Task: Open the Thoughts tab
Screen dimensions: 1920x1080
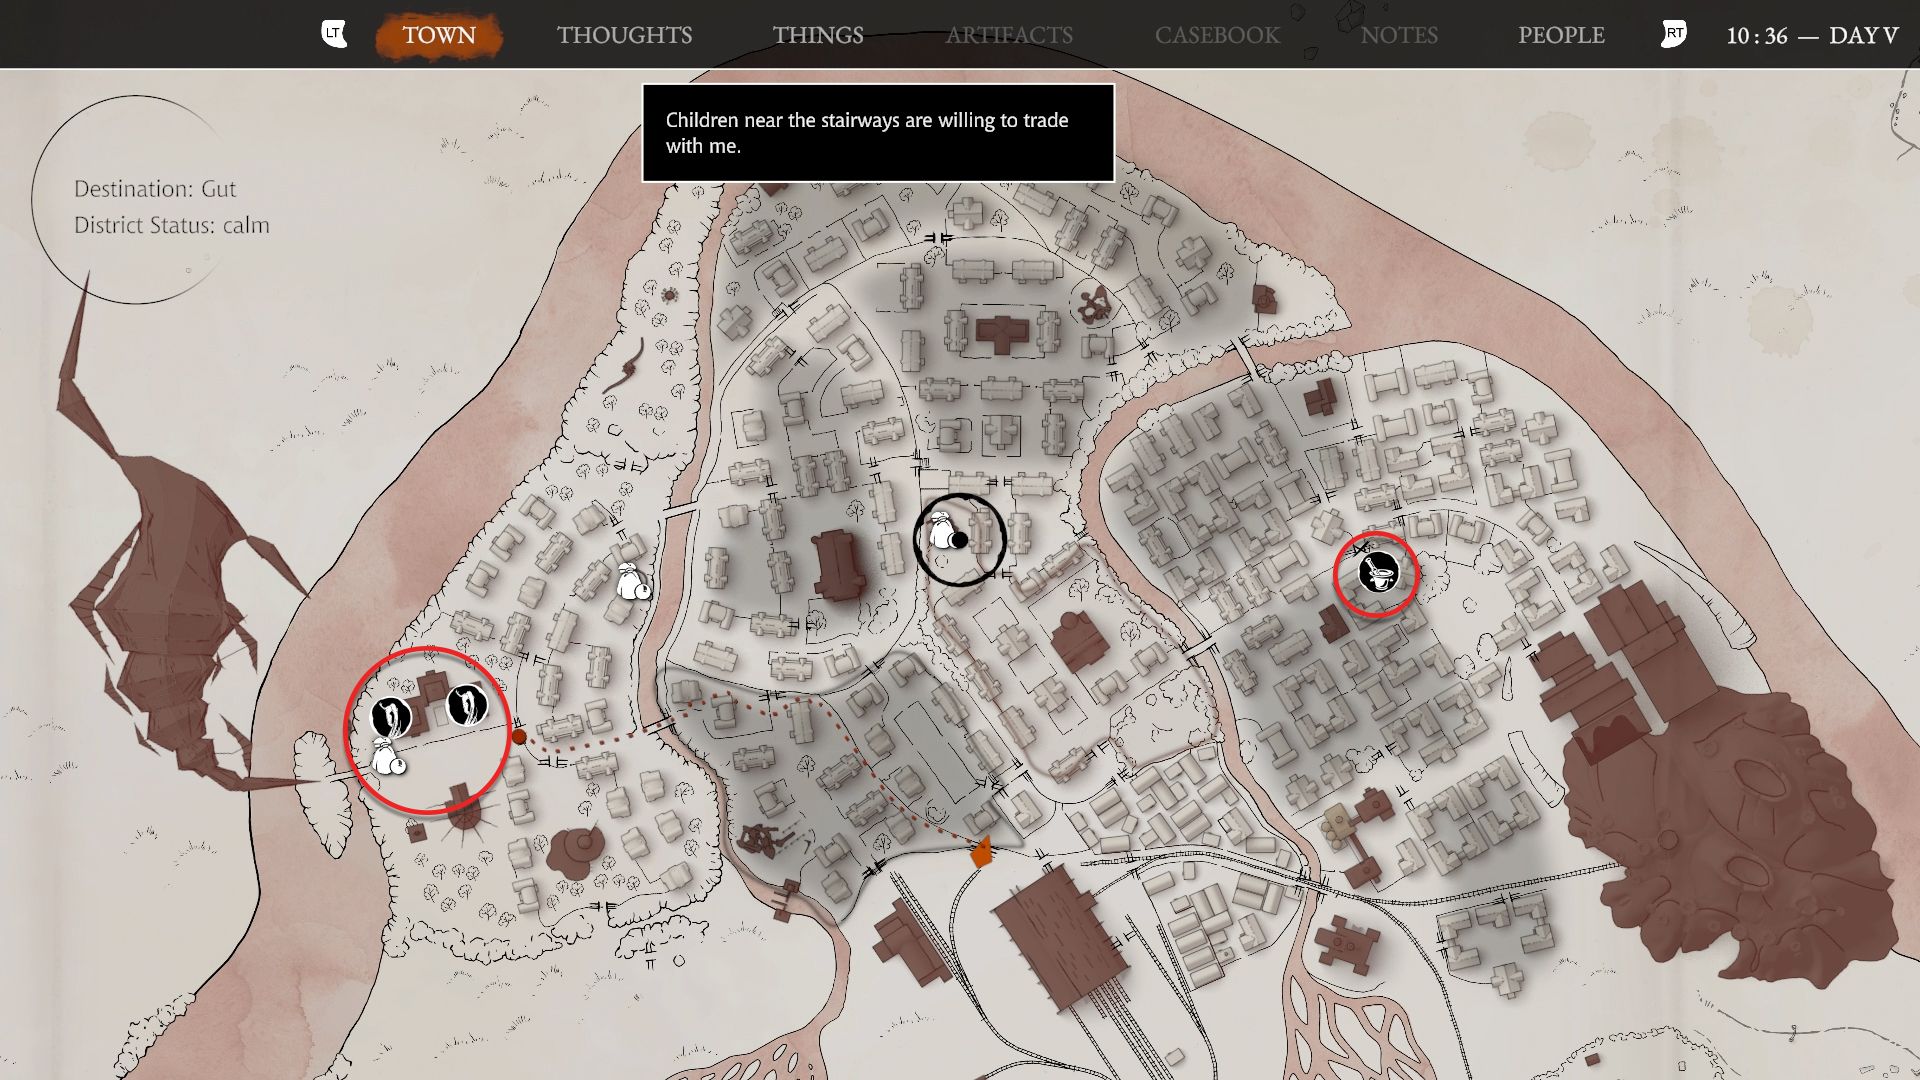Action: coord(624,35)
